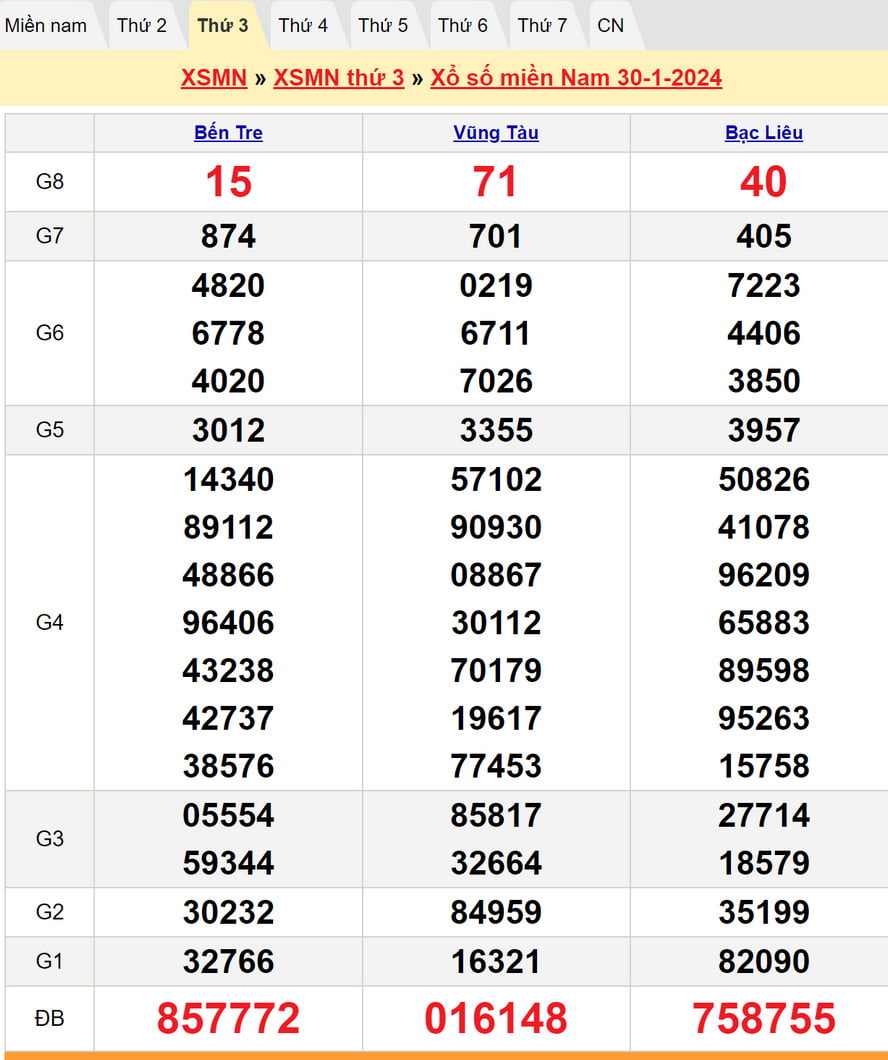Open the Bạc Liêu province link

[764, 133]
